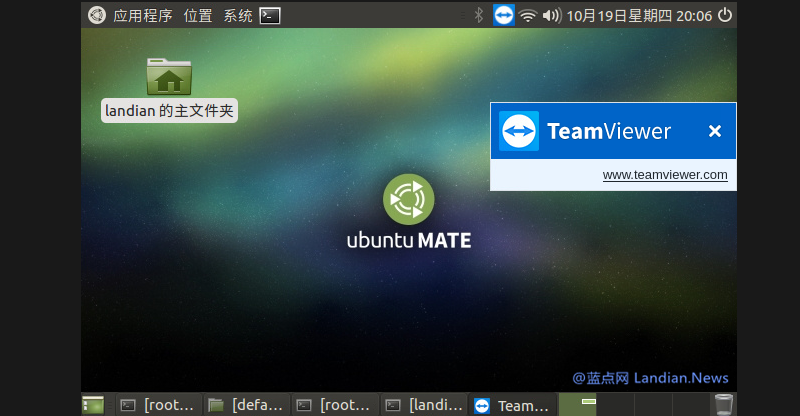Click the landian 的主文件夹 label
The image size is (800, 416).
[x=169, y=111]
